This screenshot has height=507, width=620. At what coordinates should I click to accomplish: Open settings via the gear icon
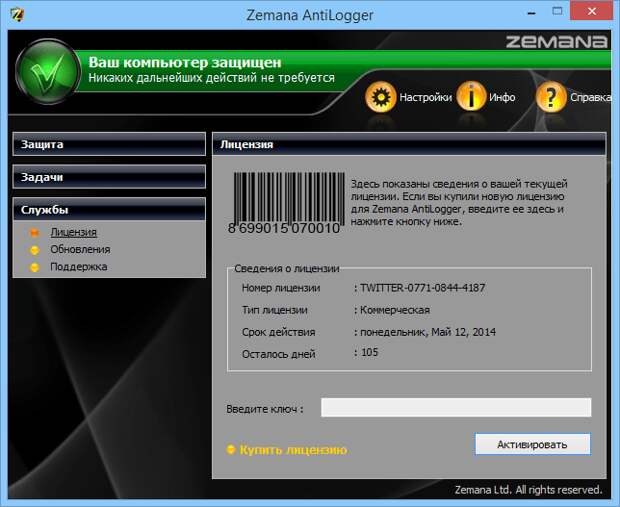pos(380,97)
